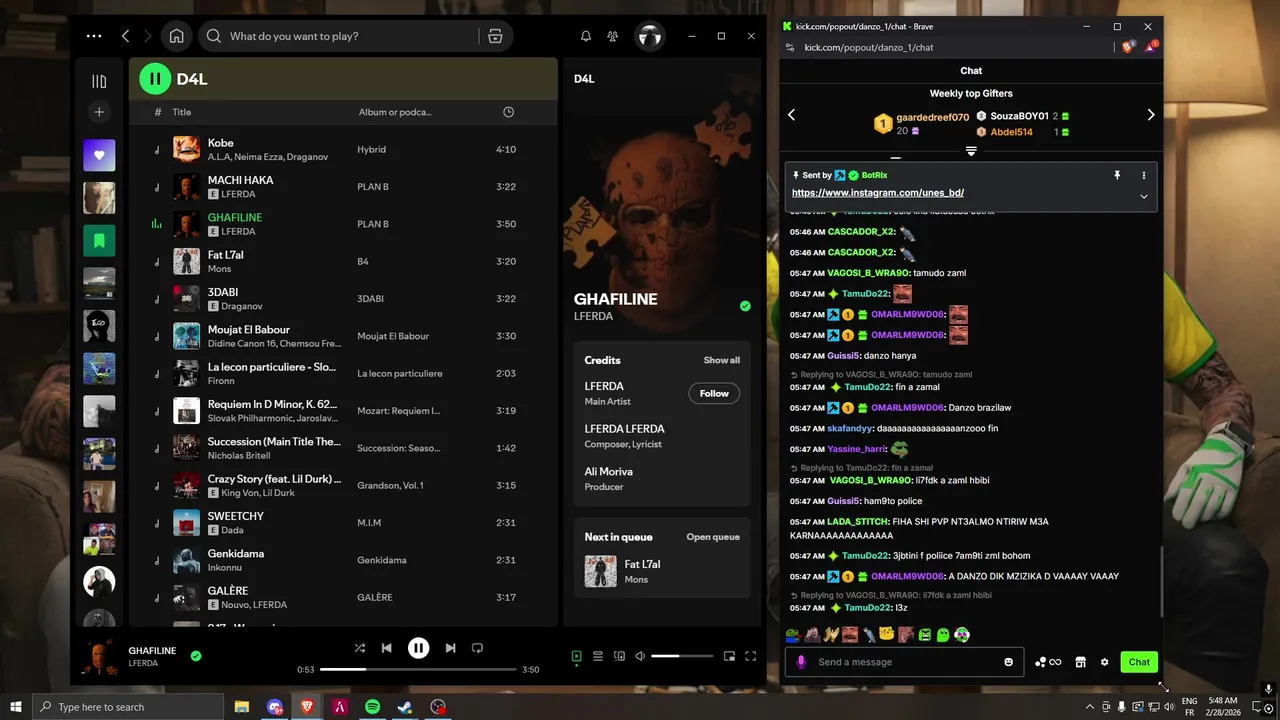
Task: Pause the D4L playlist with green button
Action: pyautogui.click(x=155, y=79)
